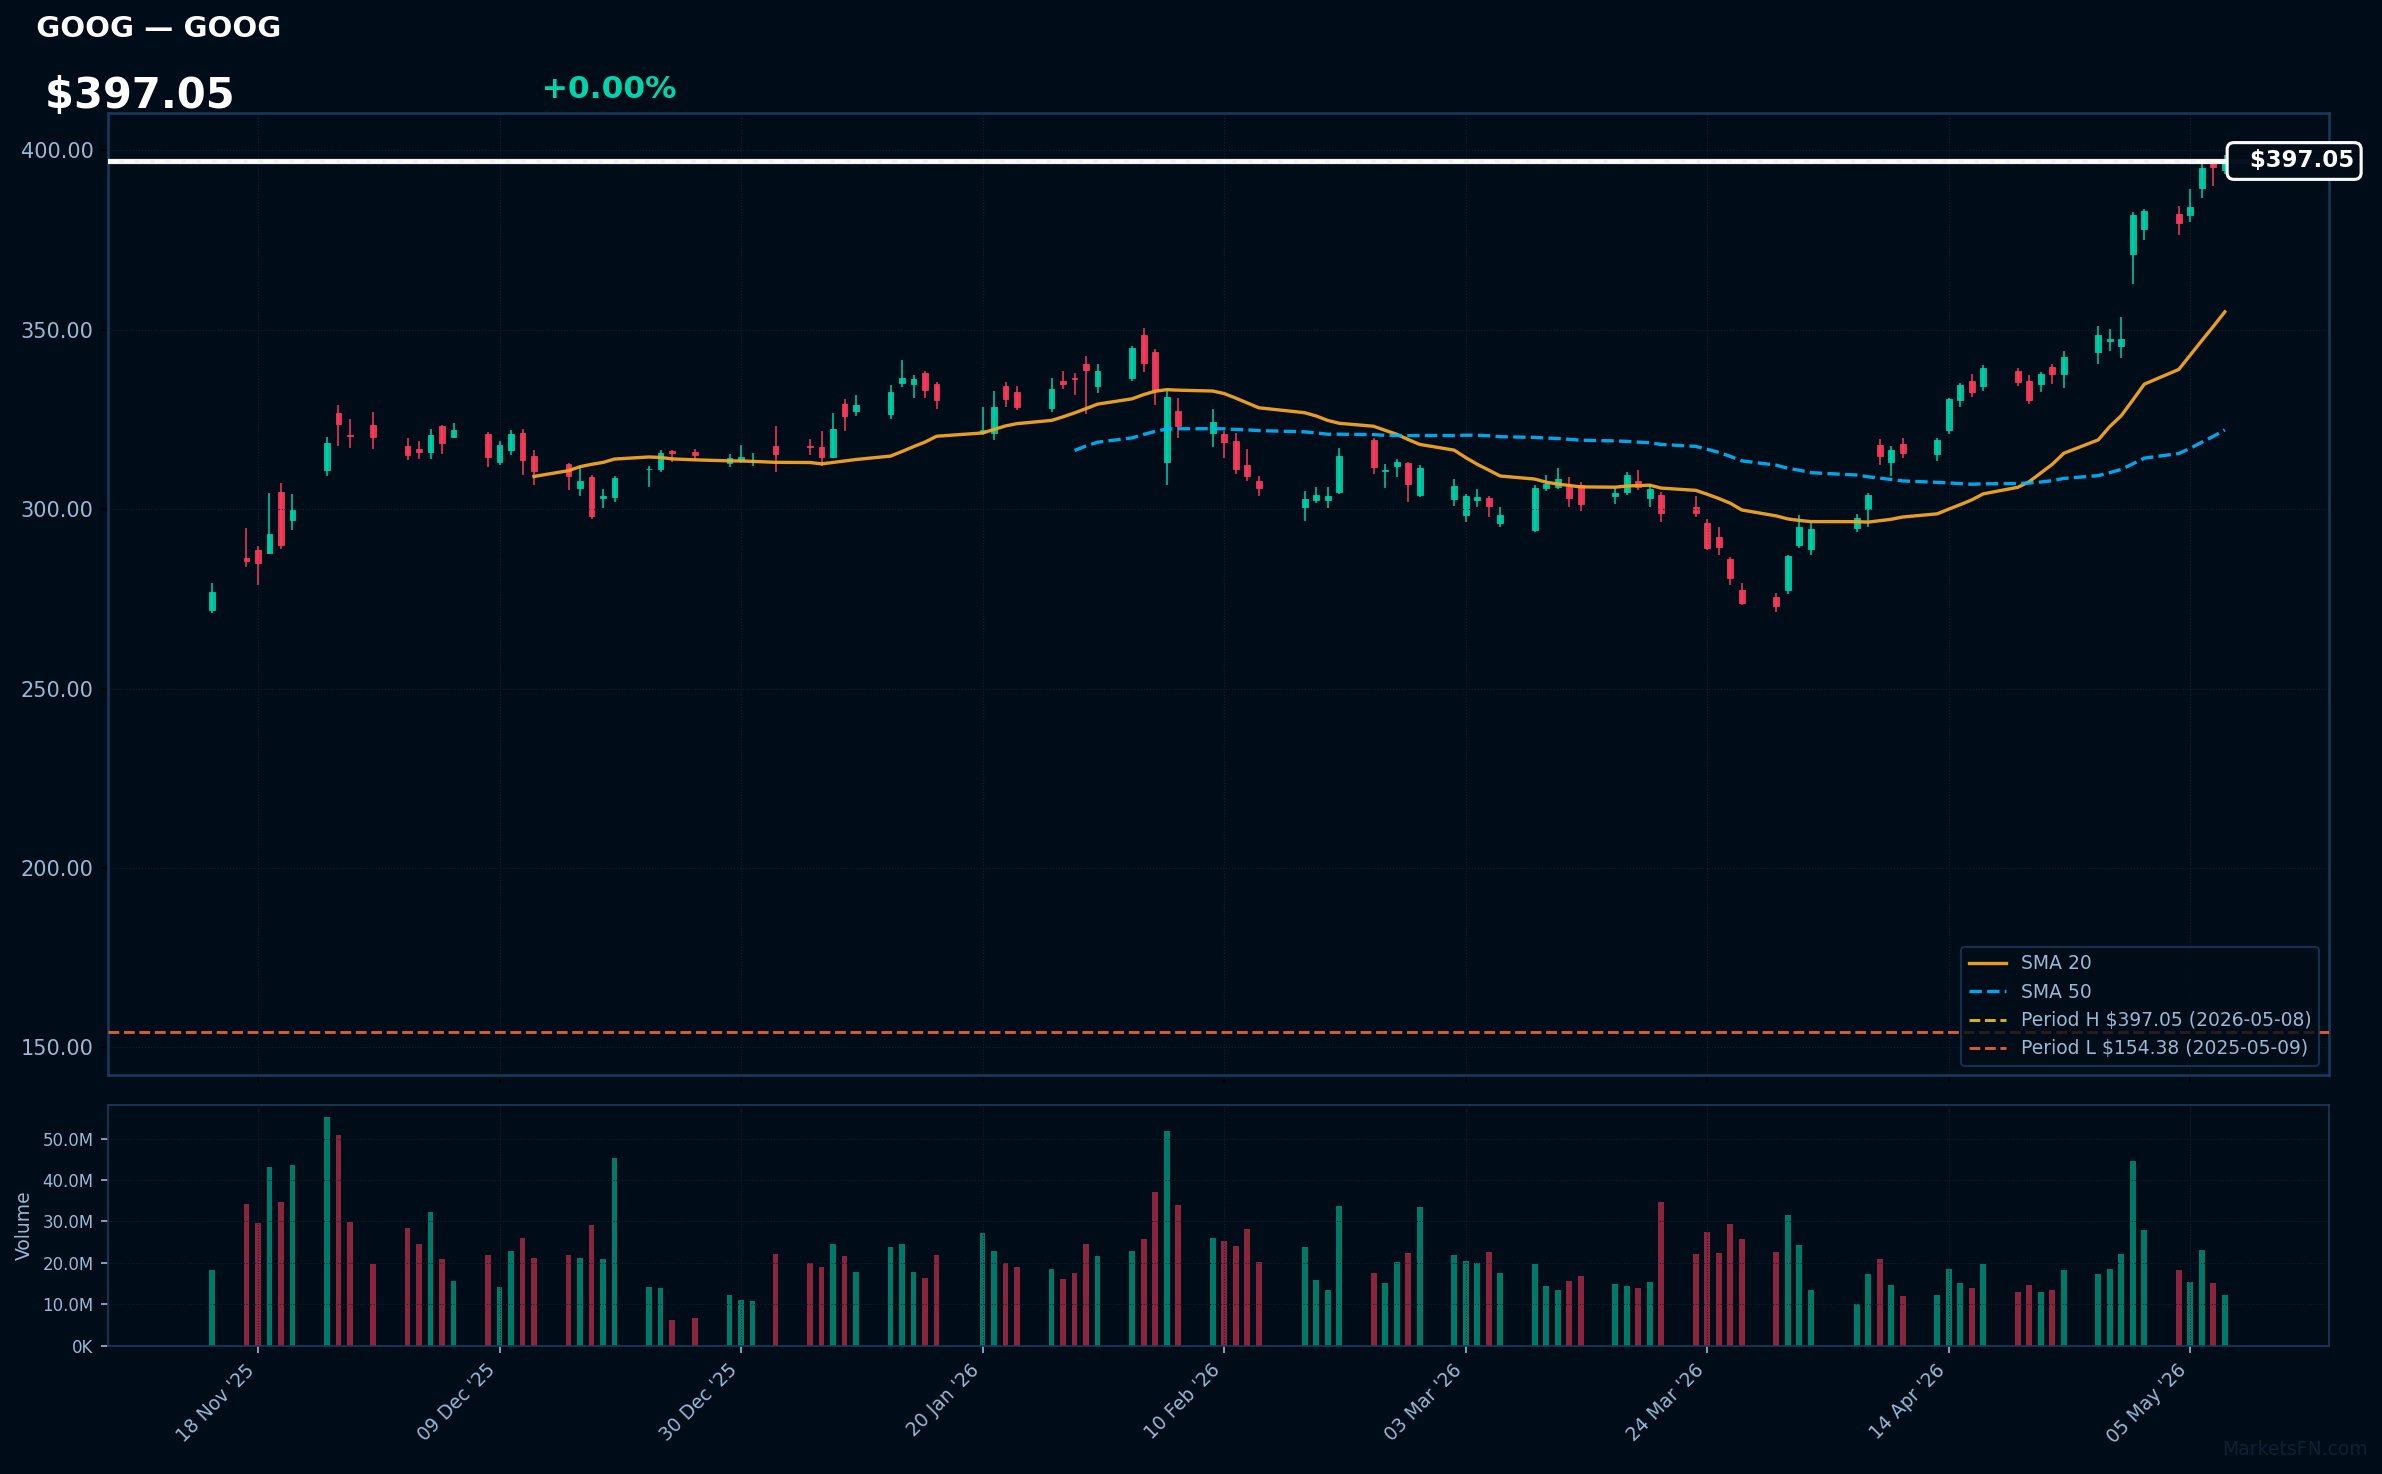Click the 10.0M volume axis label
The image size is (2382, 1474).
click(68, 1305)
